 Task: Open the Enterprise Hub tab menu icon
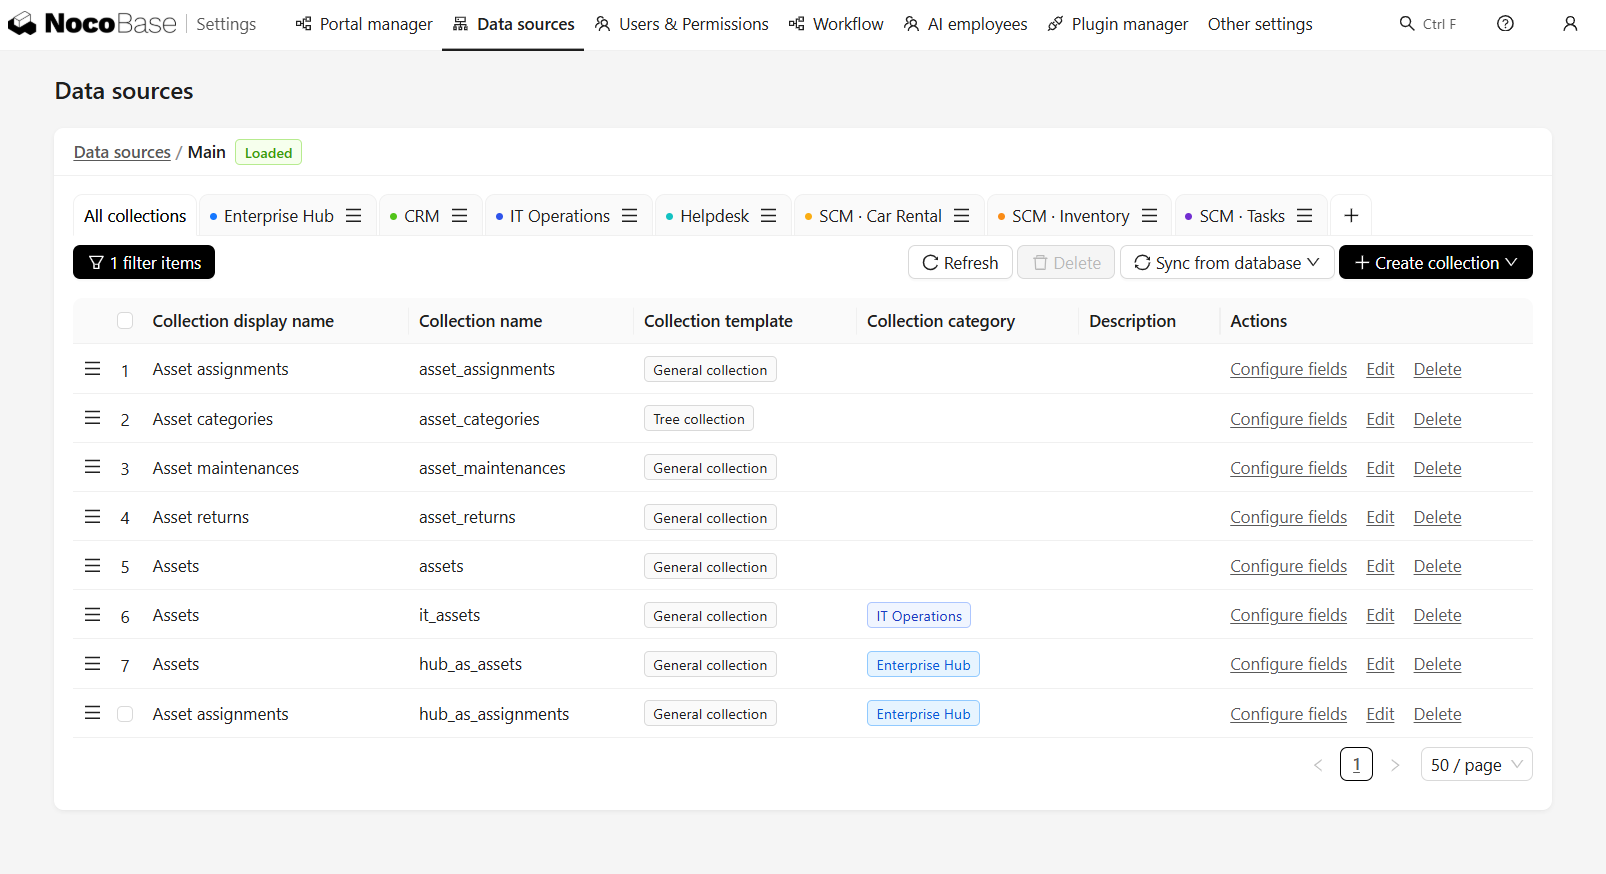[354, 216]
